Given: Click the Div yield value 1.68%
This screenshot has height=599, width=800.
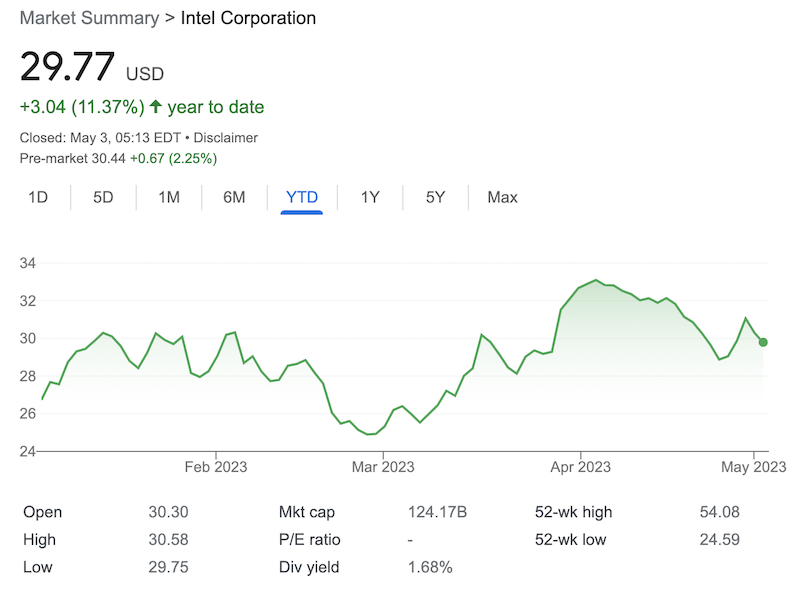Looking at the screenshot, I should pyautogui.click(x=430, y=567).
